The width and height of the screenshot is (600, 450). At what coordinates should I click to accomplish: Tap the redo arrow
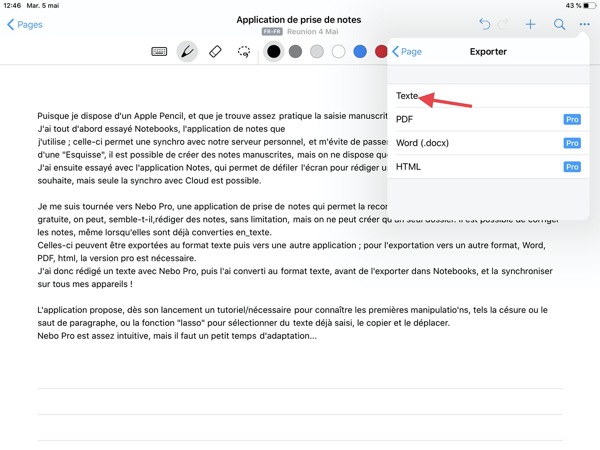[x=505, y=24]
